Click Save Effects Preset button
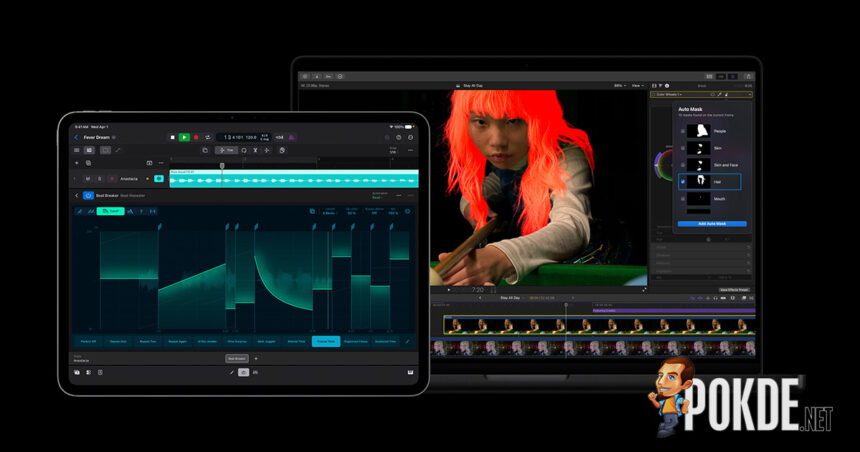860x452 pixels. [x=734, y=290]
